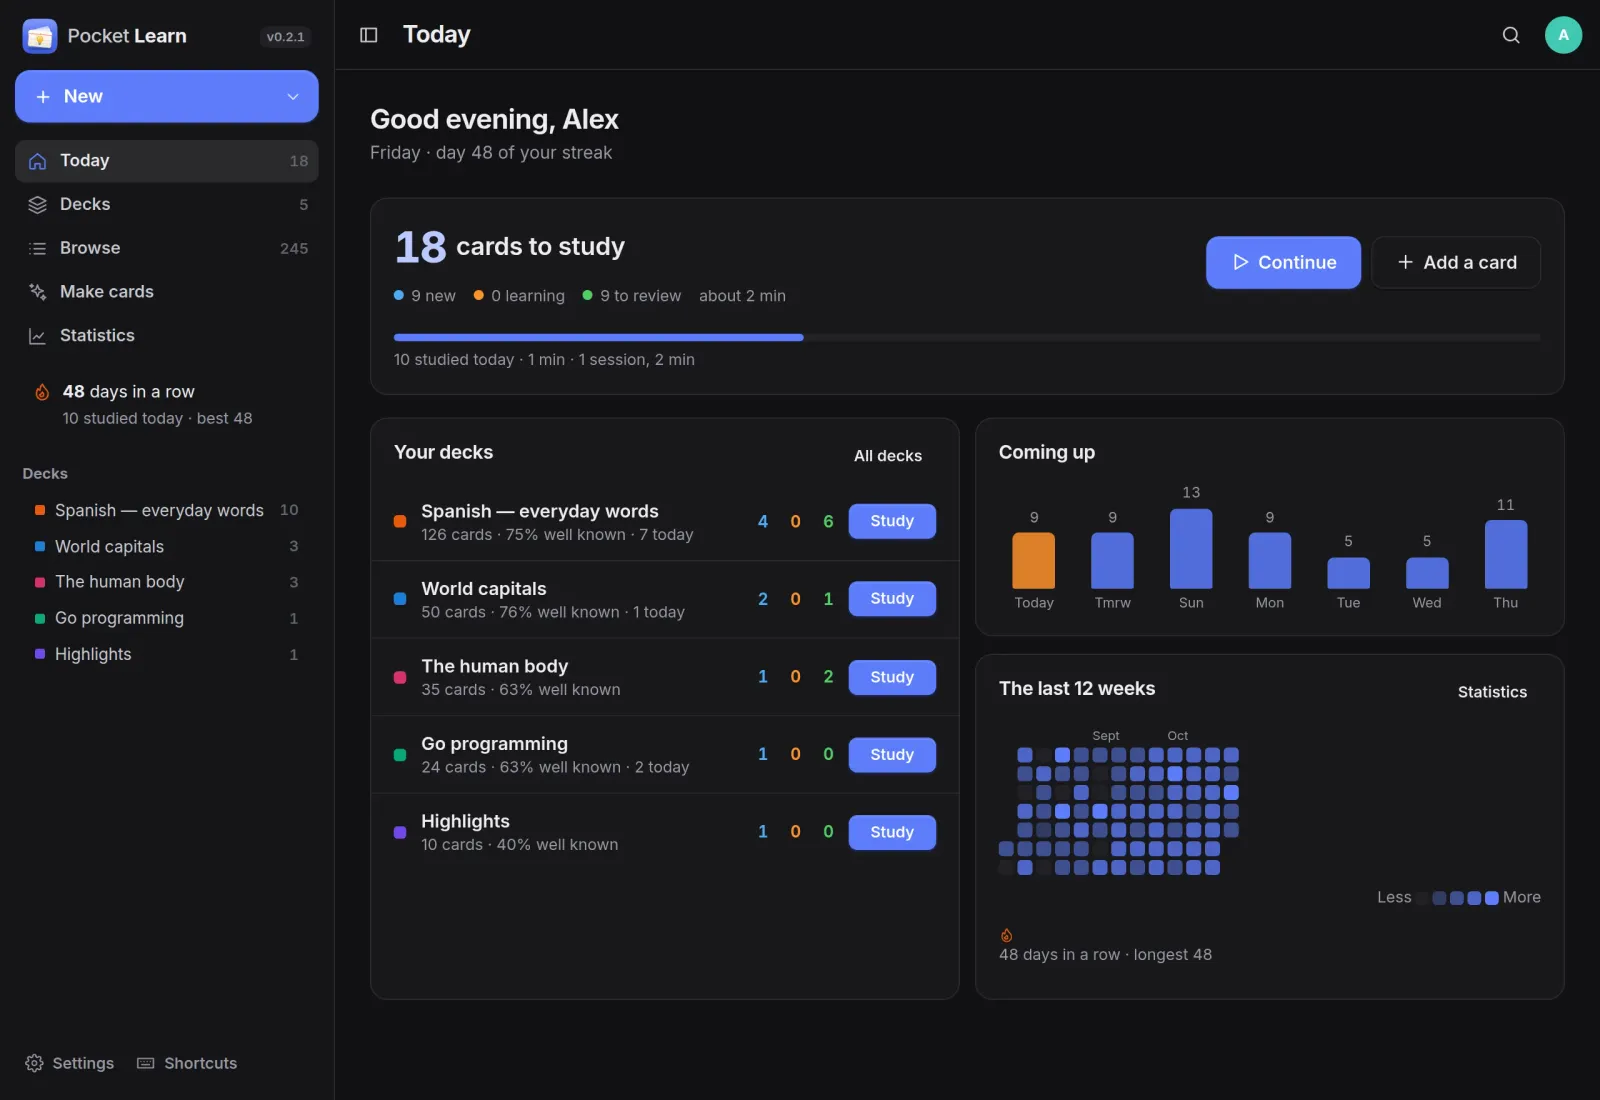Click the orange swatch beside Spanish deck row

(x=400, y=521)
